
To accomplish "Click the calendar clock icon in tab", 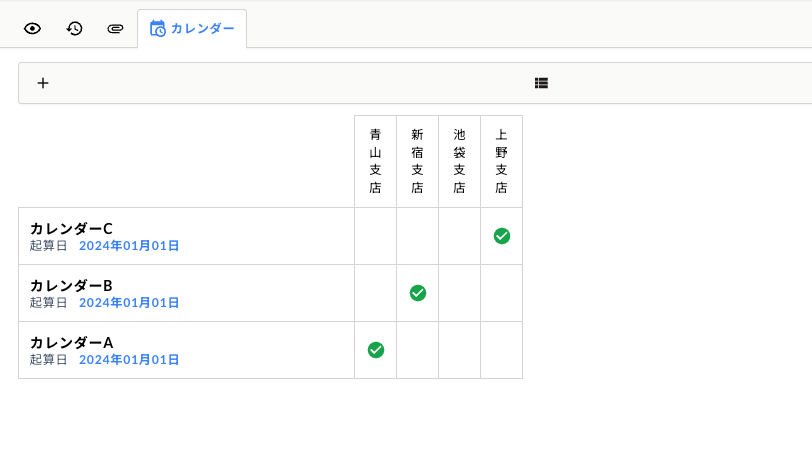I will pyautogui.click(x=157, y=28).
